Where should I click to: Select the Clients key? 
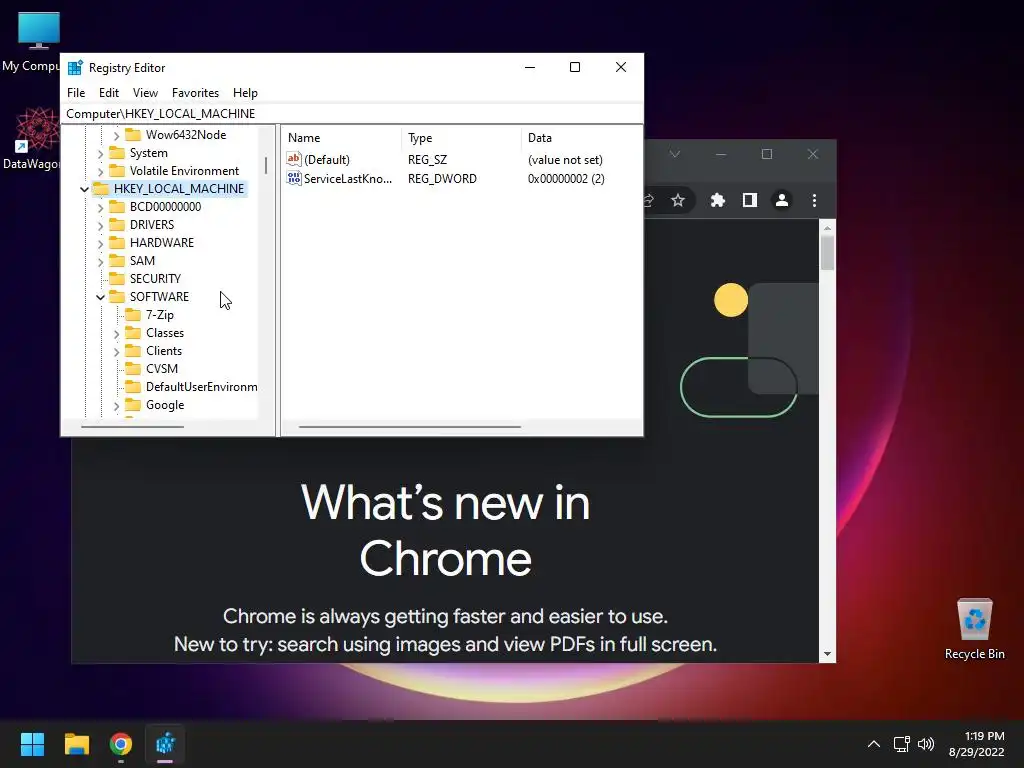(x=164, y=351)
